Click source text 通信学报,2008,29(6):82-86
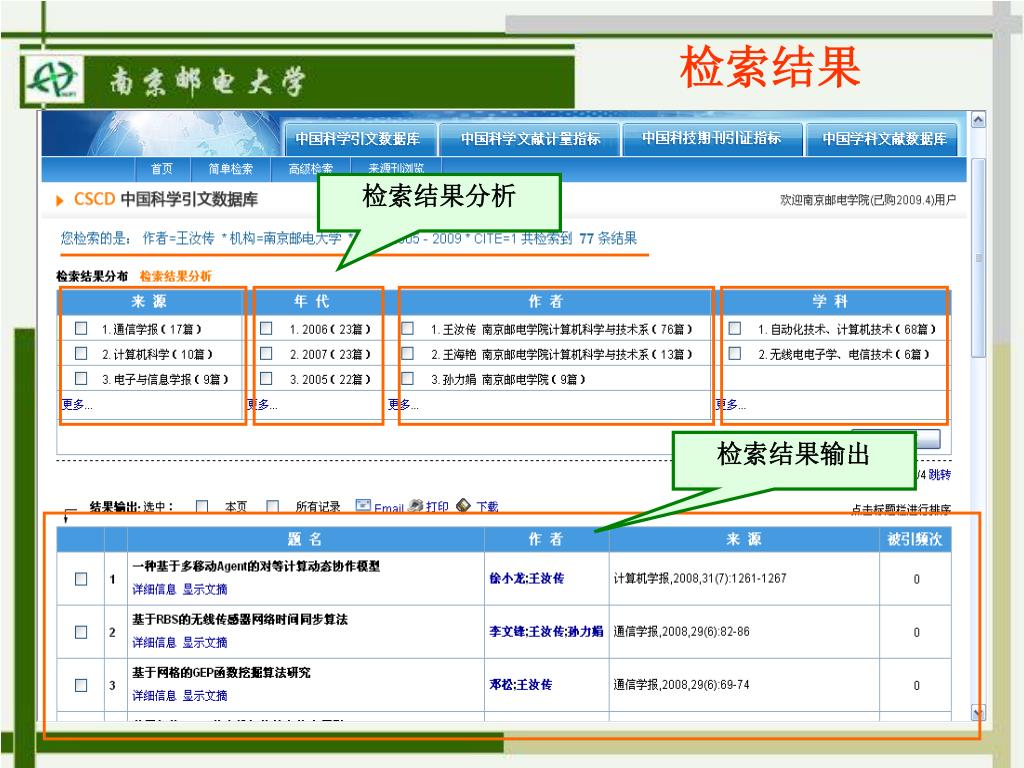Screen dimensions: 1024x768 tap(682, 632)
